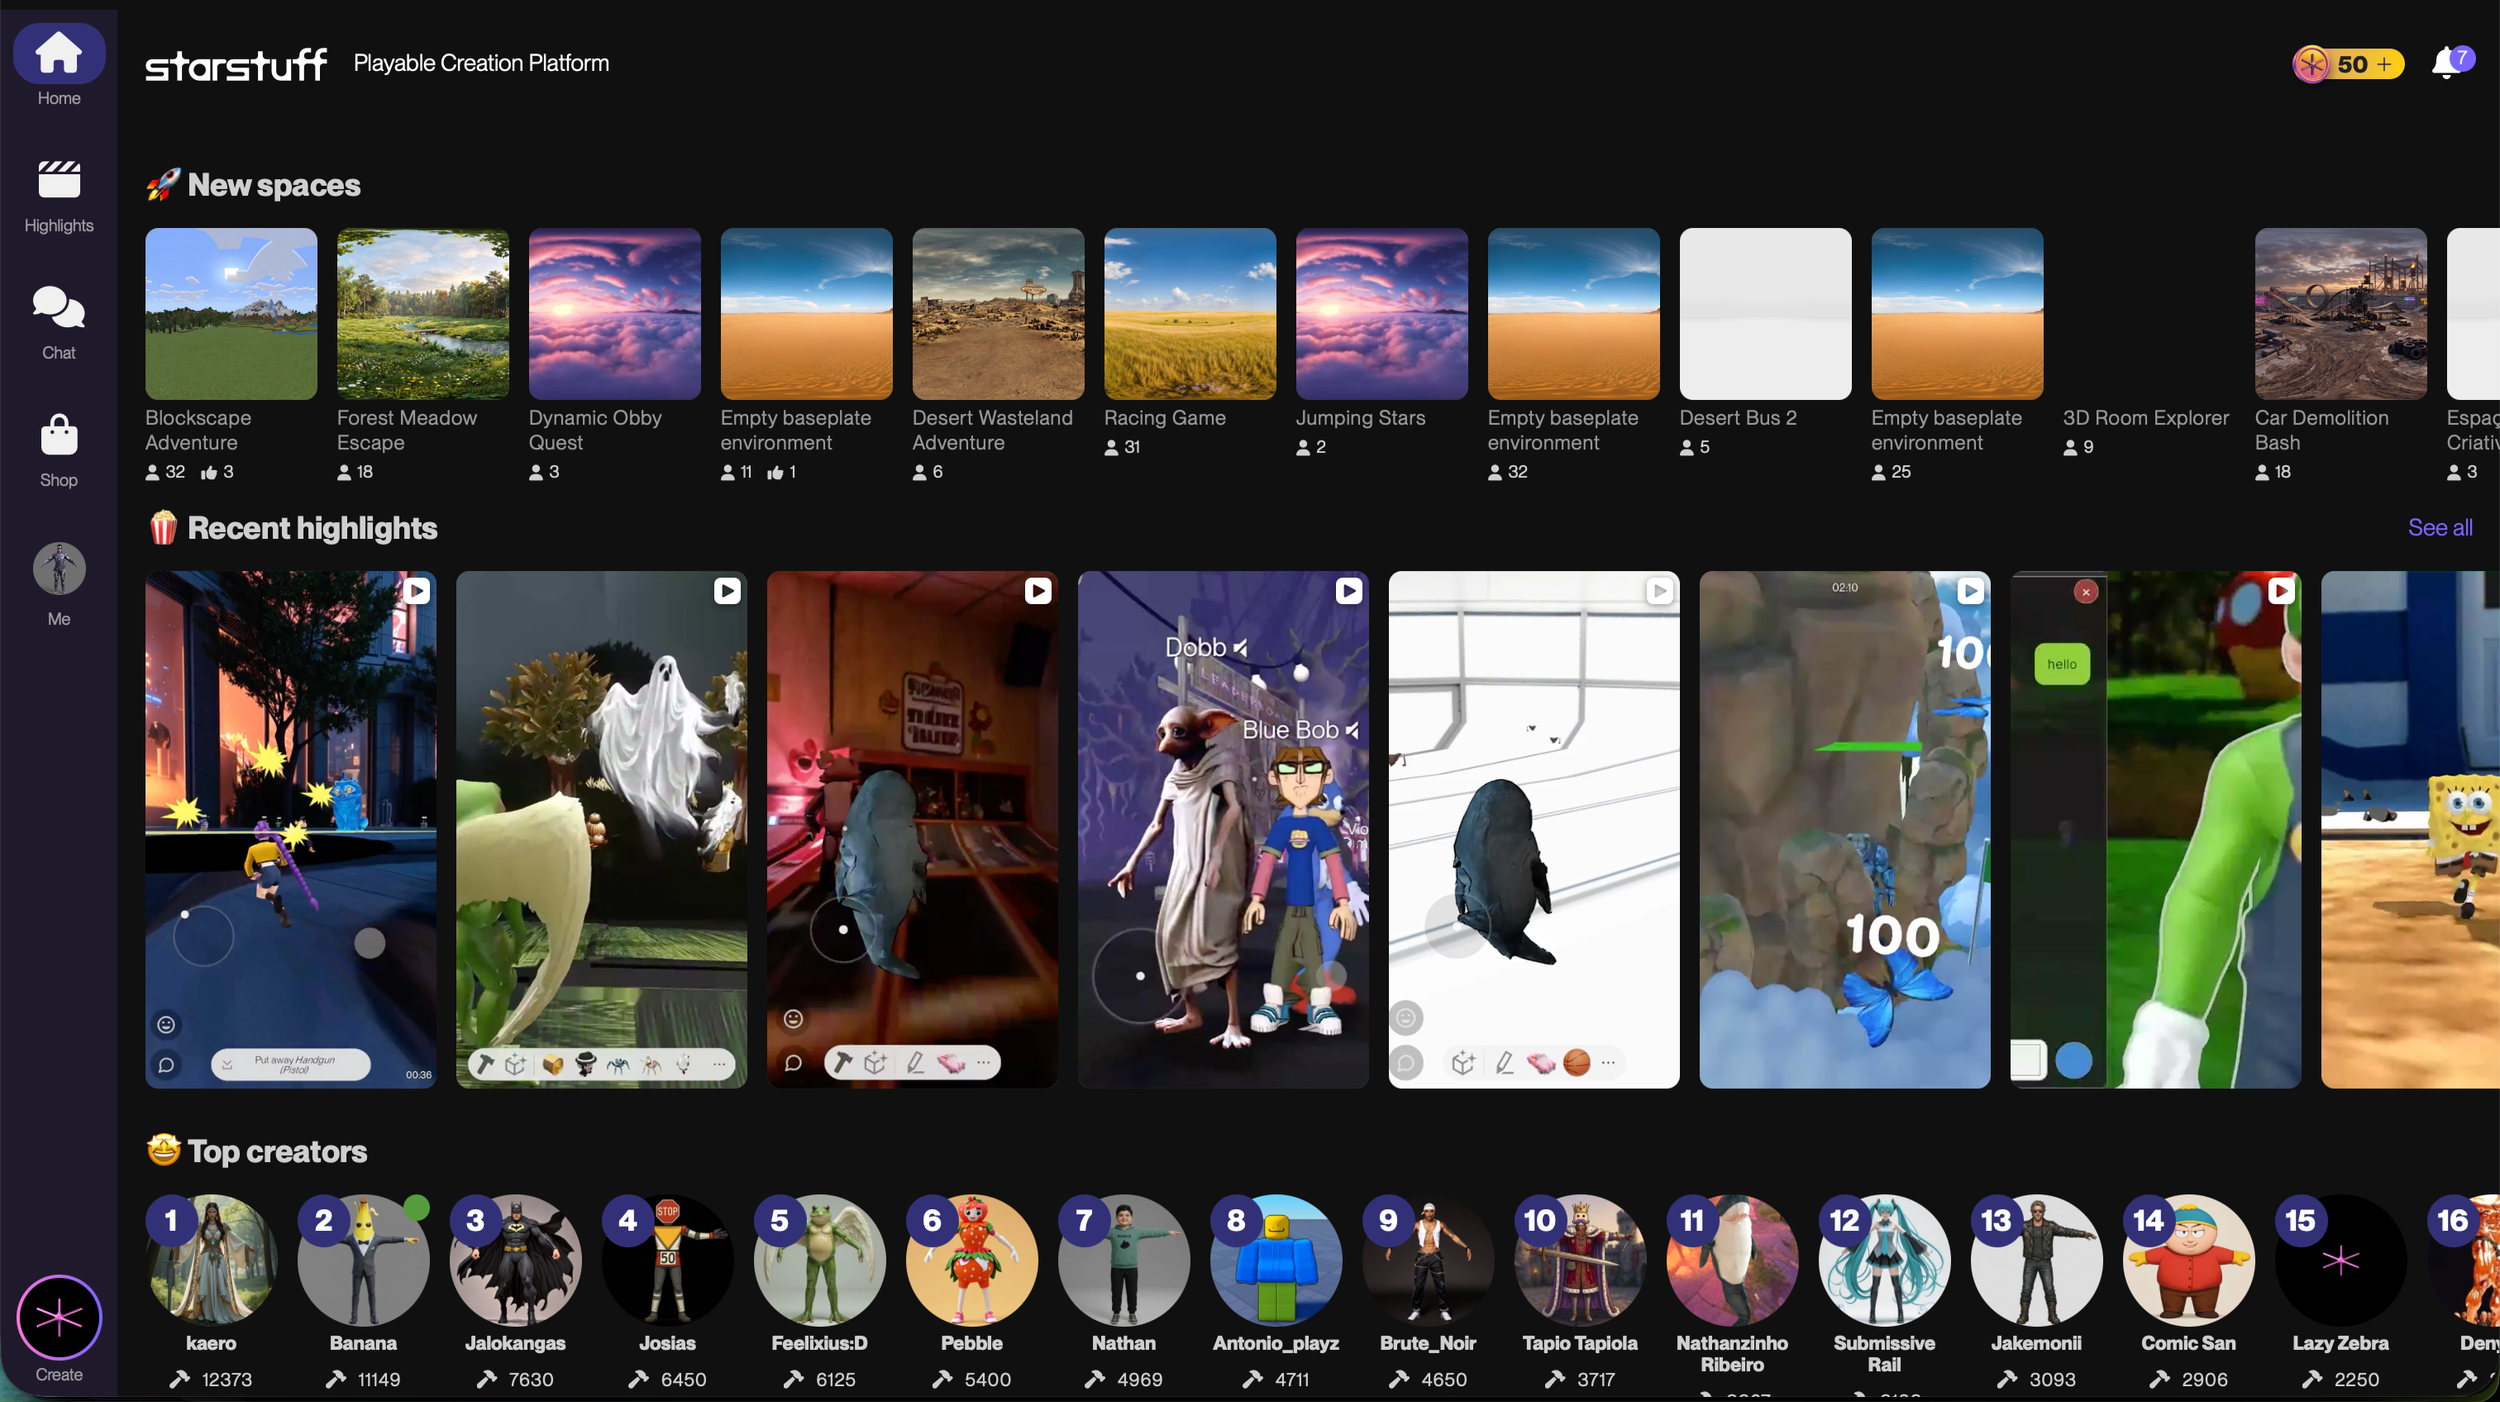This screenshot has height=1402, width=2500.
Task: Open Nathanzinho Ribeiro creator avatar
Action: (1732, 1260)
